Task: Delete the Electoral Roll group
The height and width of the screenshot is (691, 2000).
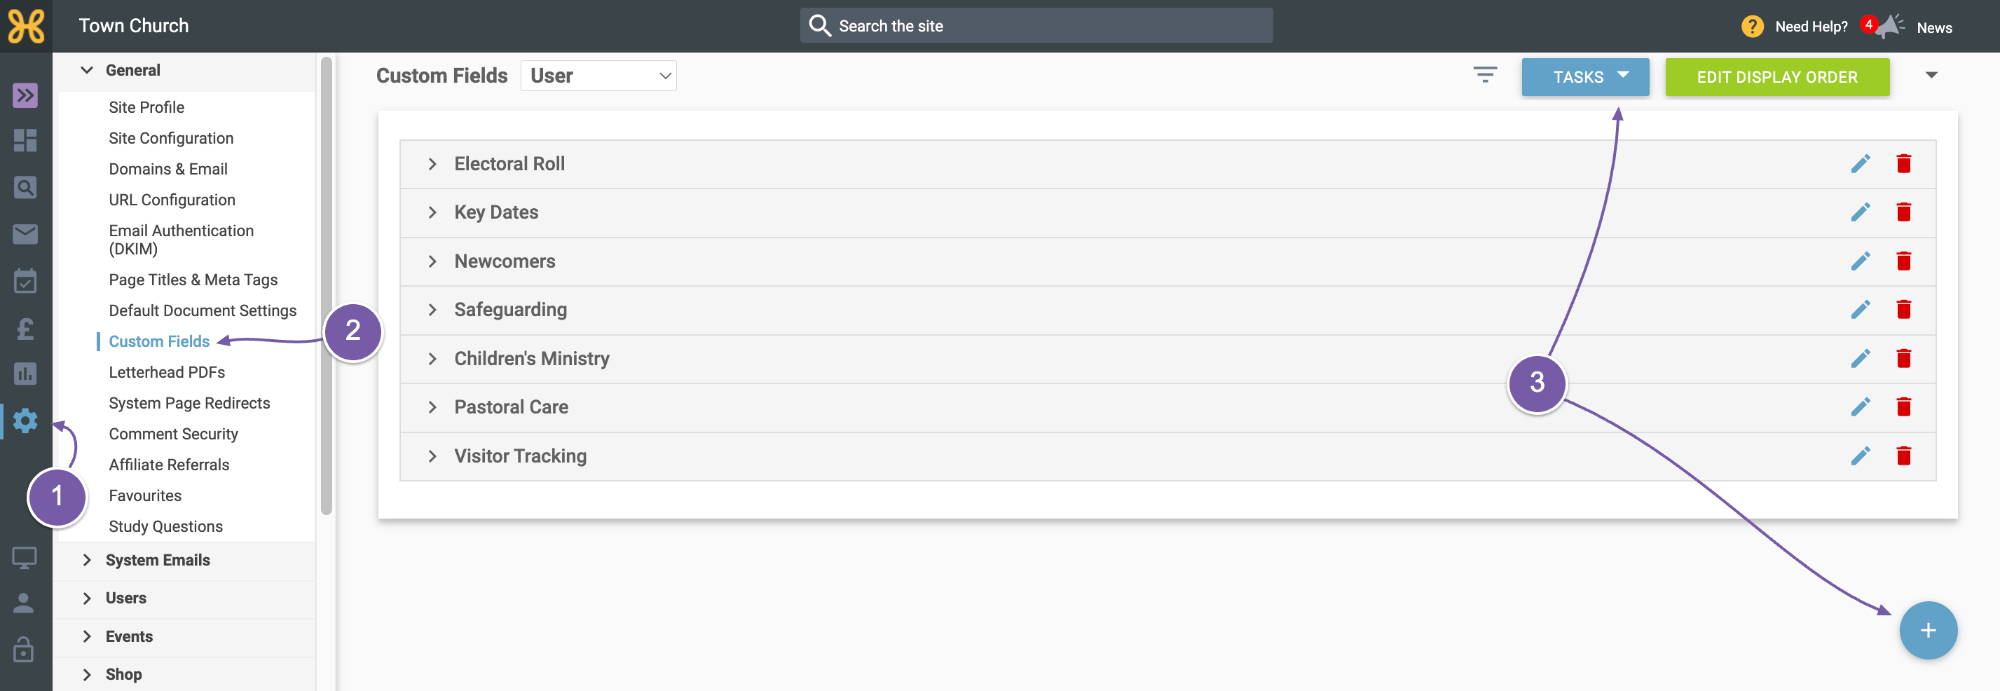Action: point(1904,164)
